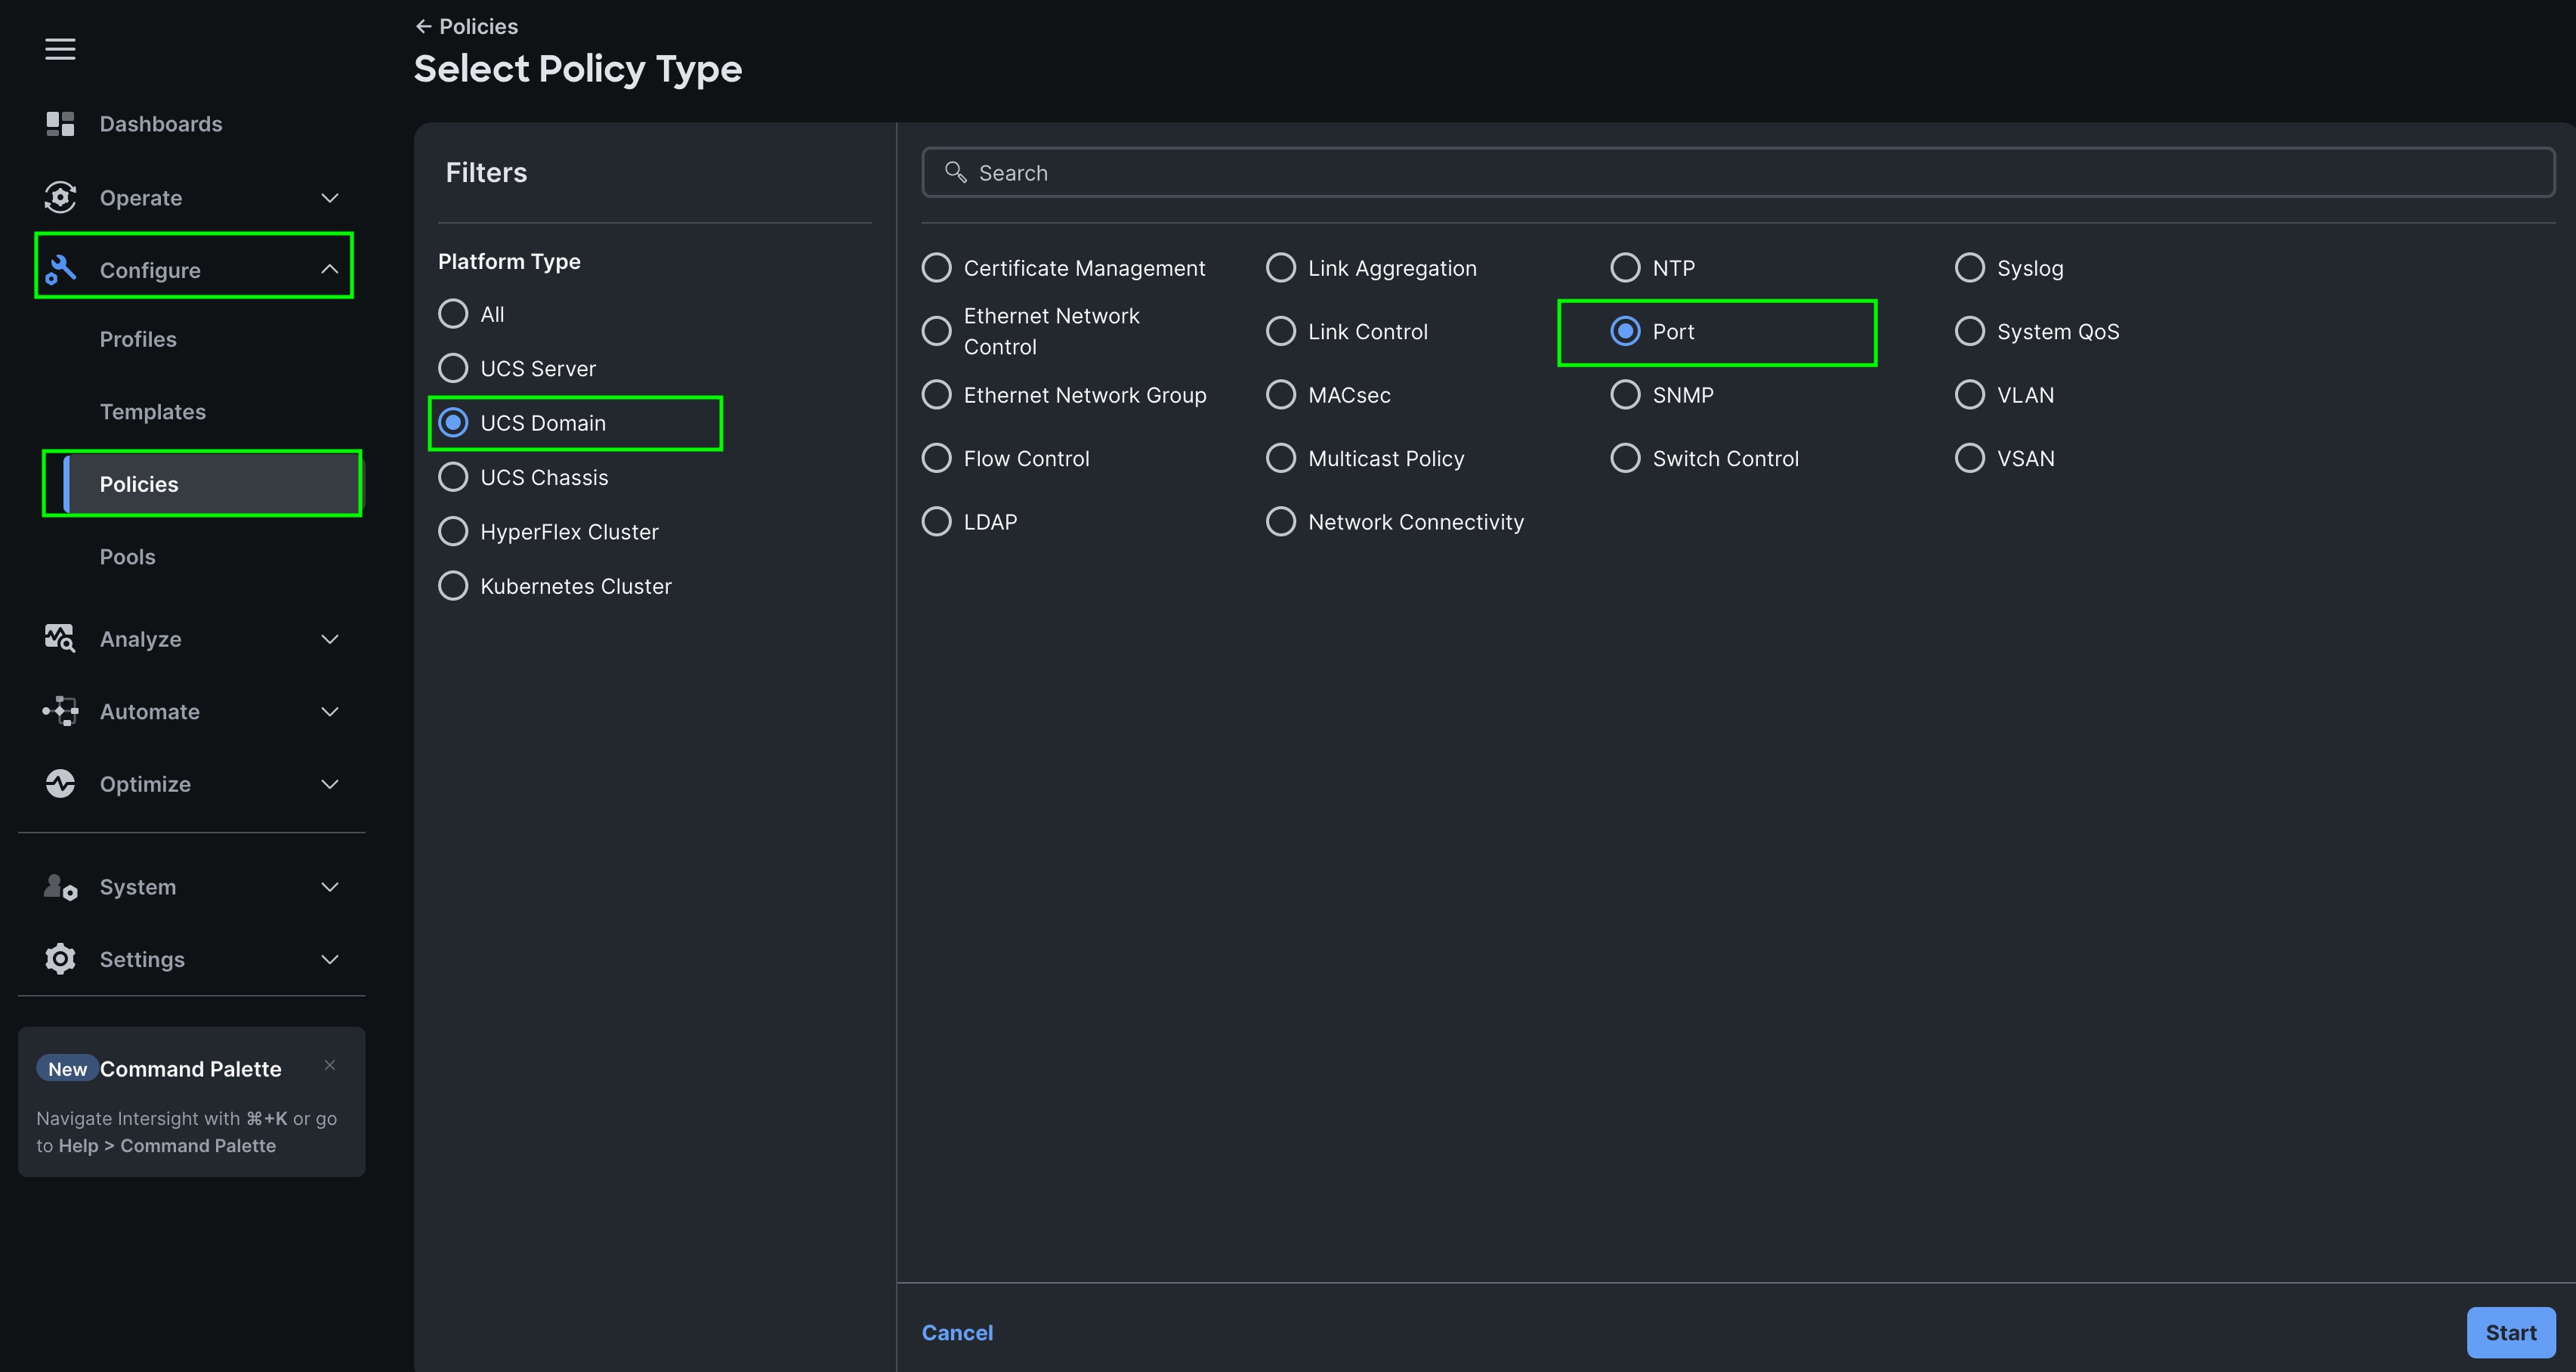Image resolution: width=2576 pixels, height=1372 pixels.
Task: Choose Switch Control policy type
Action: pyautogui.click(x=1625, y=458)
